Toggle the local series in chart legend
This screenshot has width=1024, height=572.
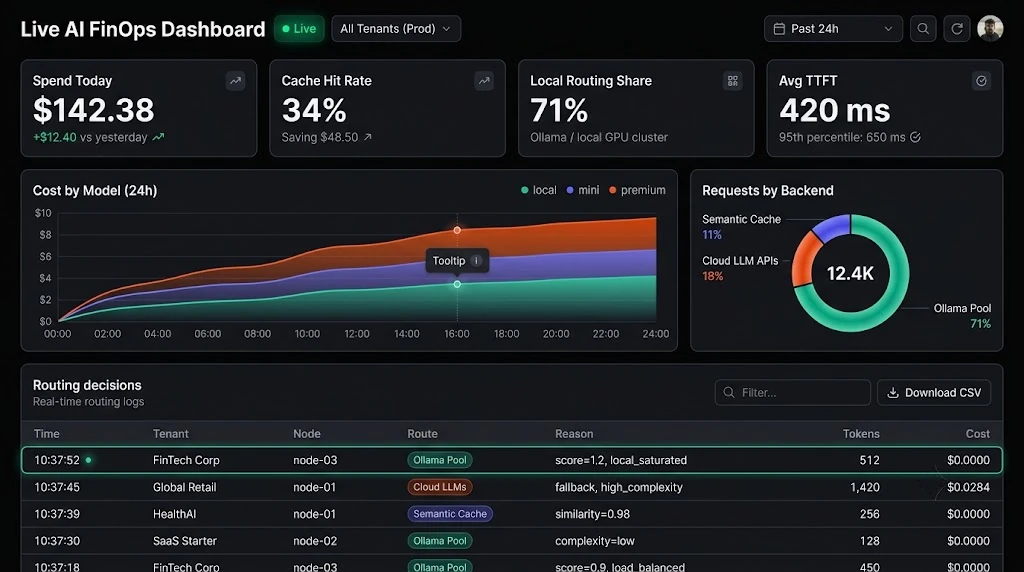coord(539,190)
